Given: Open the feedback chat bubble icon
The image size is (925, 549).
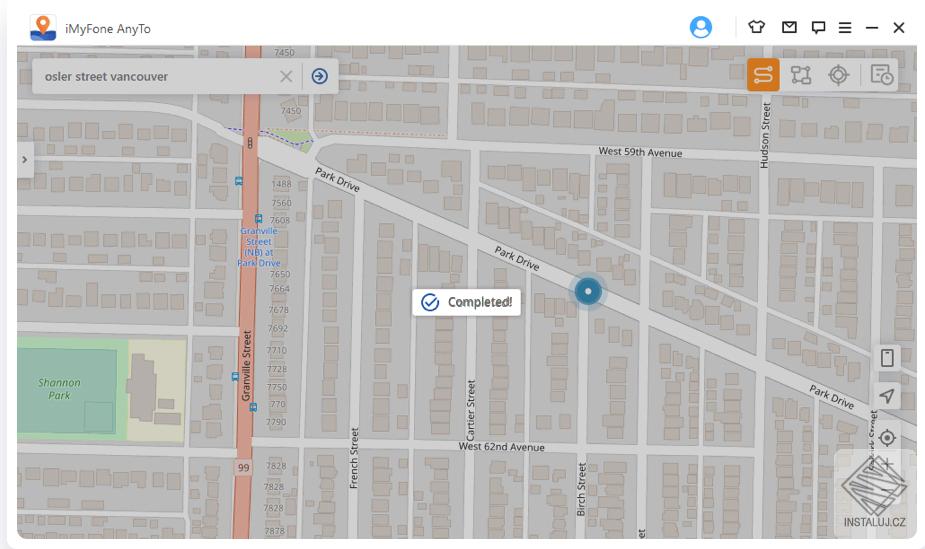Looking at the screenshot, I should click(x=818, y=28).
